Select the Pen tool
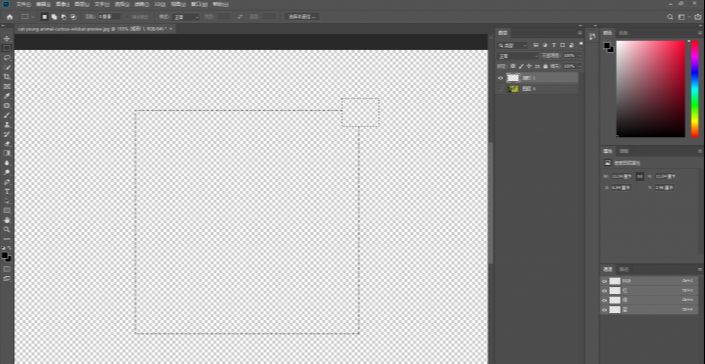Viewport: 705px width, 364px height. point(7,182)
